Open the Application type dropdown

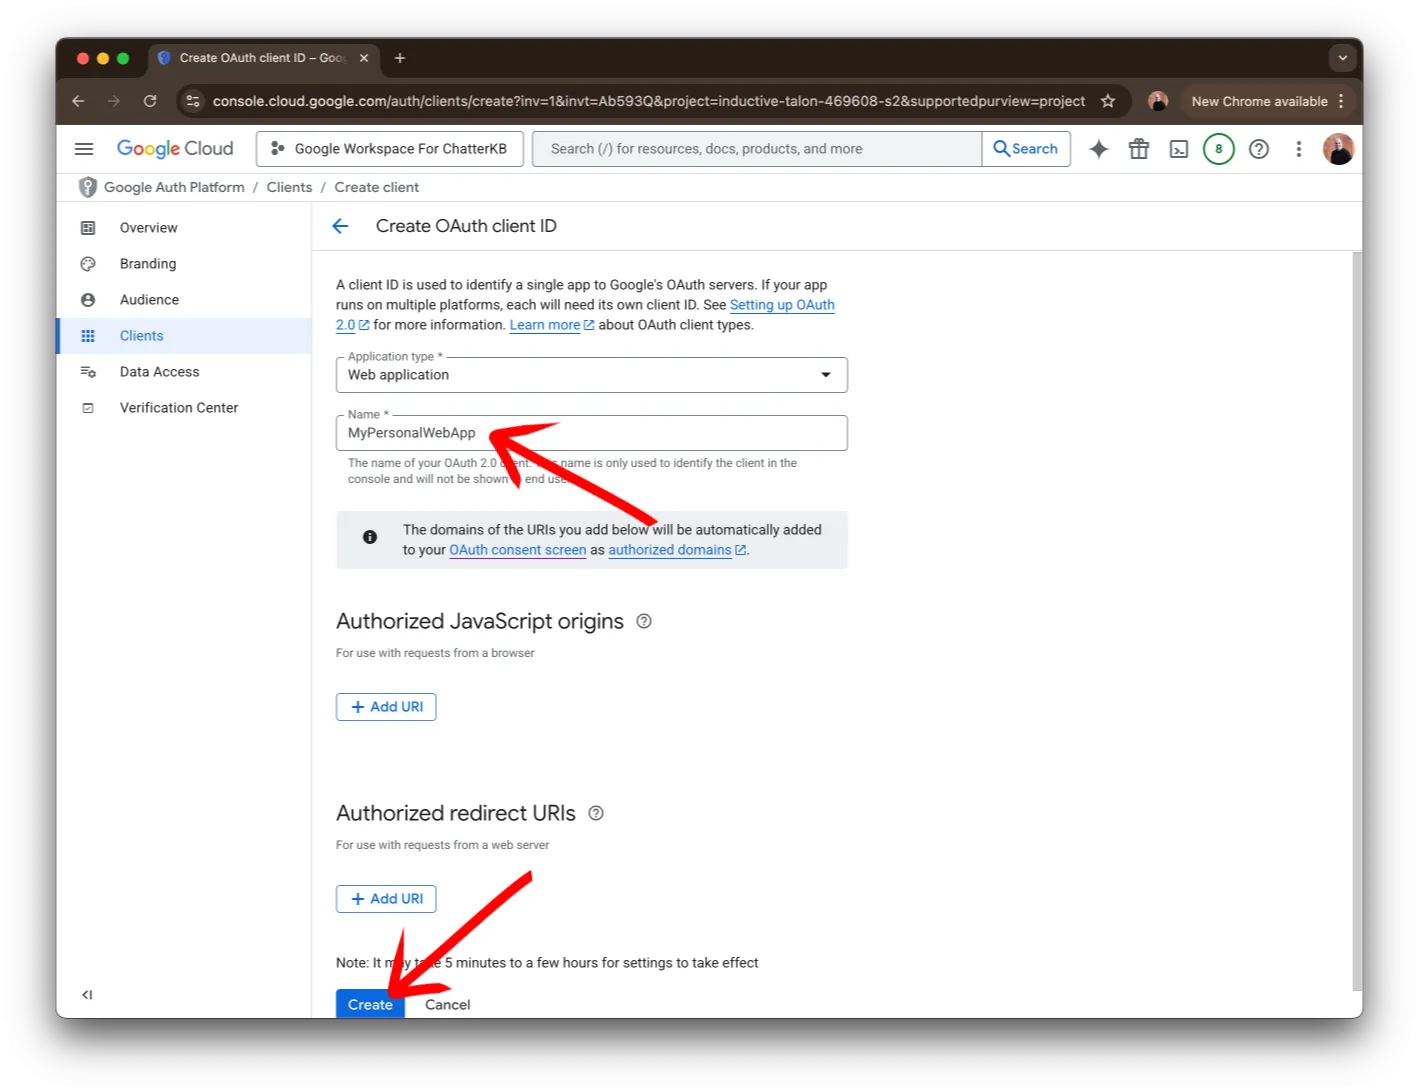(x=592, y=375)
